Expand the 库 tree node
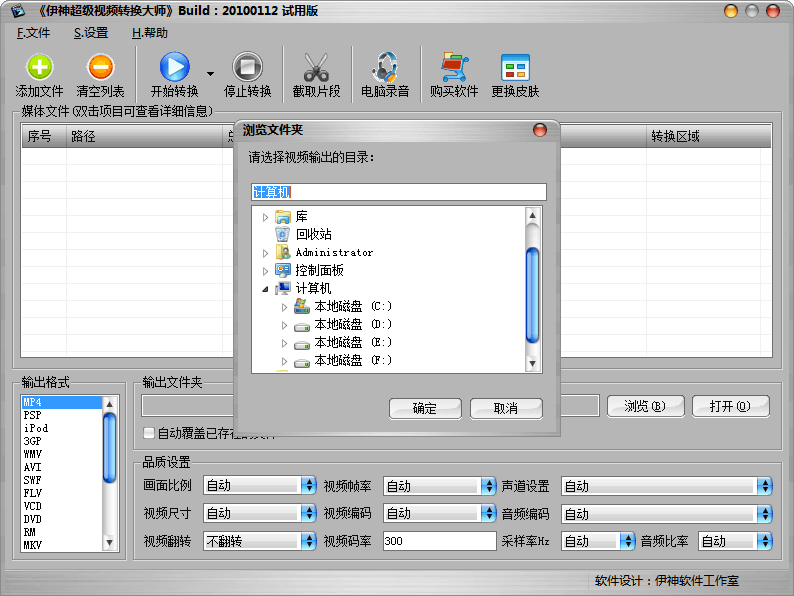Viewport: 794px width, 596px height. tap(265, 217)
